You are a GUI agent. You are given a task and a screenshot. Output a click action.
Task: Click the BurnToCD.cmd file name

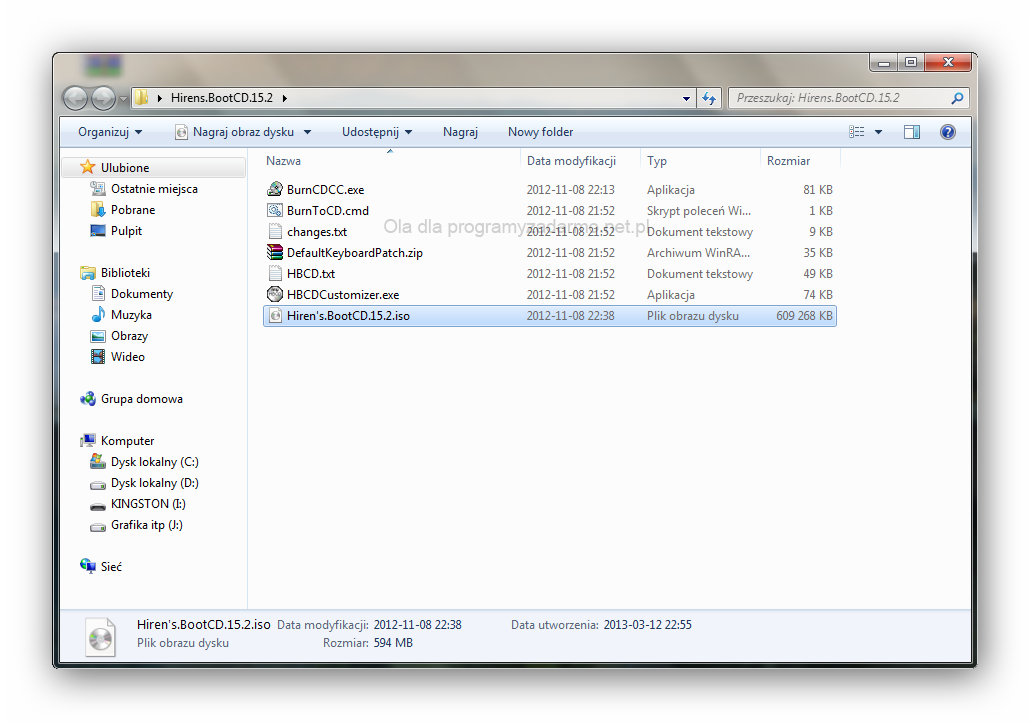(328, 210)
